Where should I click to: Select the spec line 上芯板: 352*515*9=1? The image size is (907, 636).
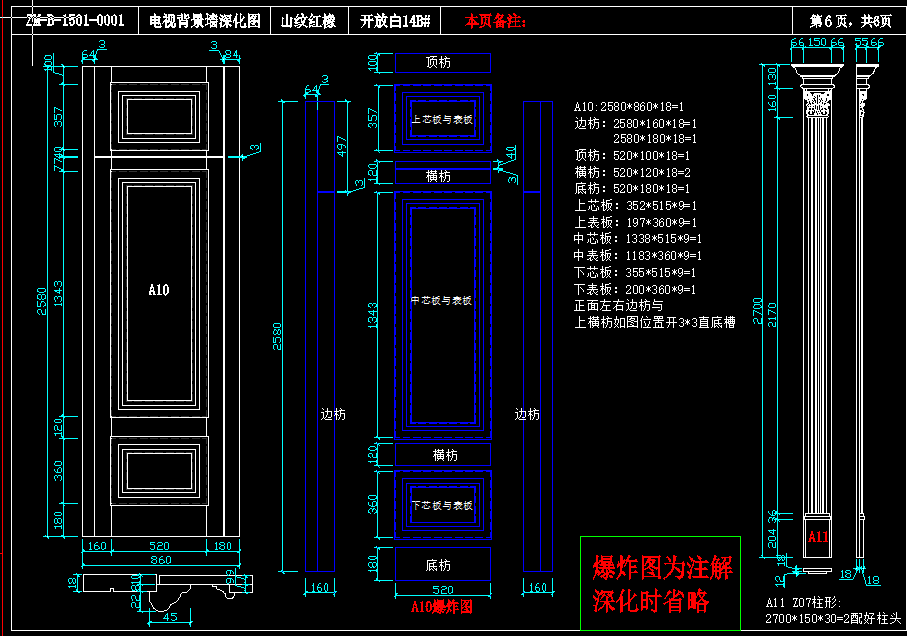coord(635,205)
